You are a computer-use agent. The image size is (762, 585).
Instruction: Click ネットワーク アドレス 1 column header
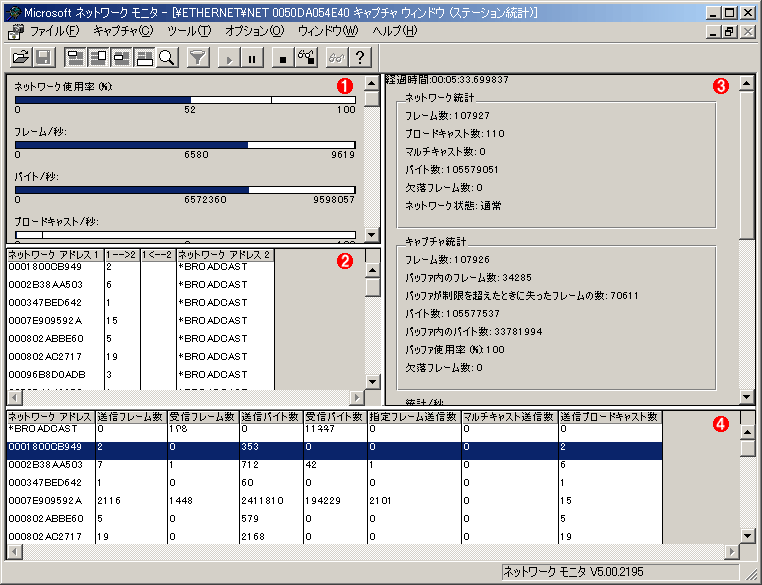tap(55, 255)
